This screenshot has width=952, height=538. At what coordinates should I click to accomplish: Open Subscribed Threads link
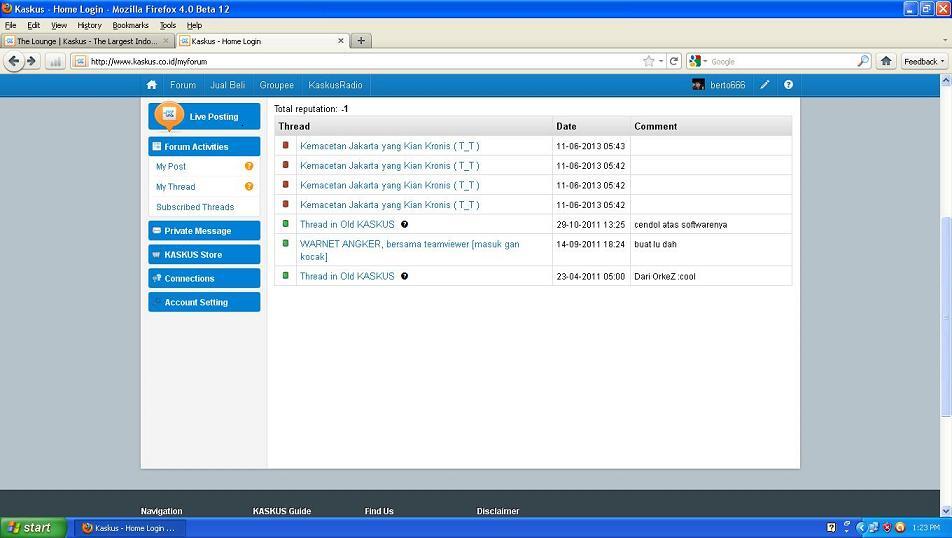pos(195,206)
